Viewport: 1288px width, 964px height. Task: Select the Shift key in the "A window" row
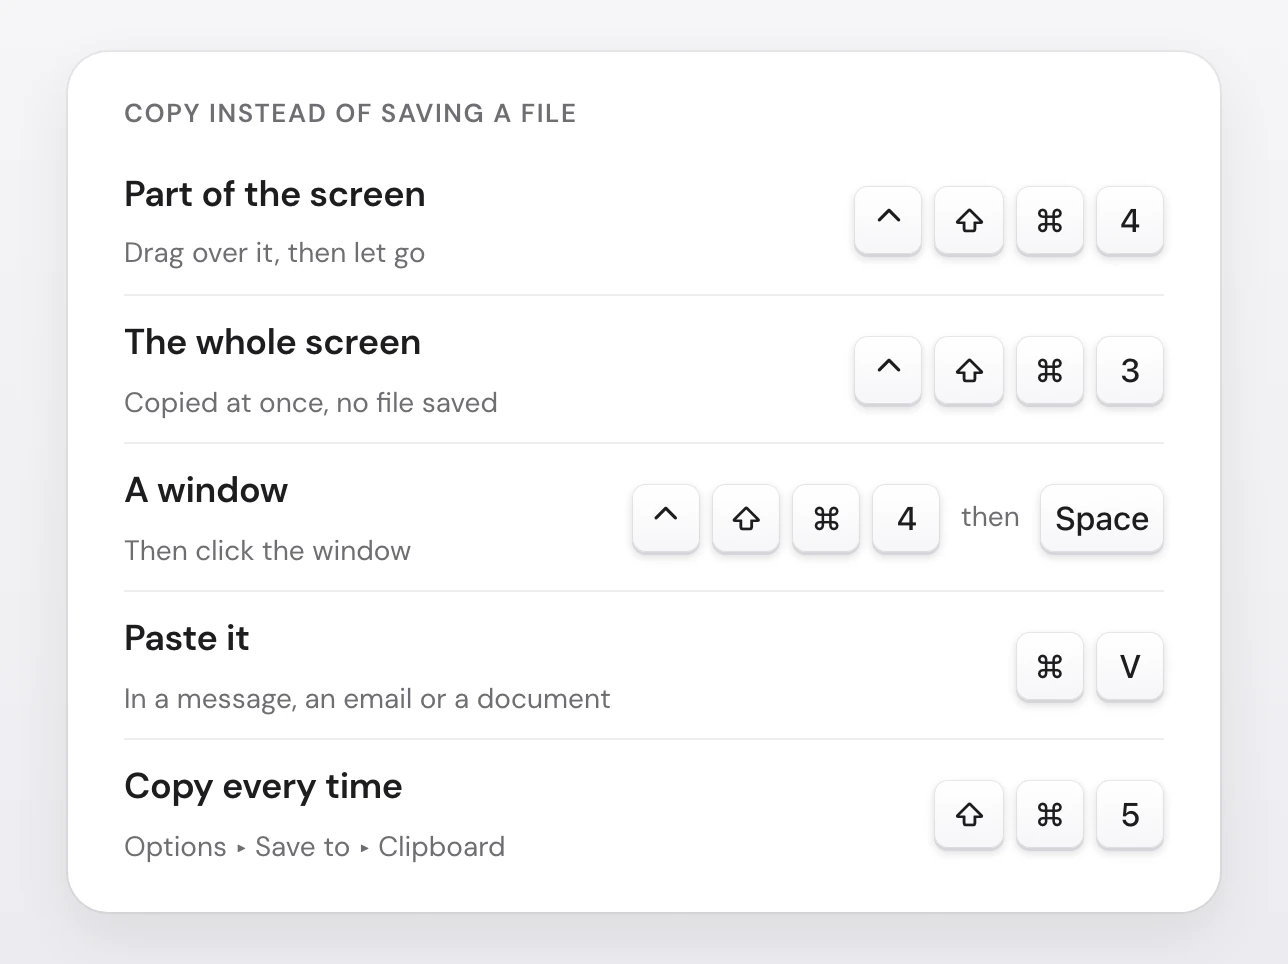tap(746, 518)
